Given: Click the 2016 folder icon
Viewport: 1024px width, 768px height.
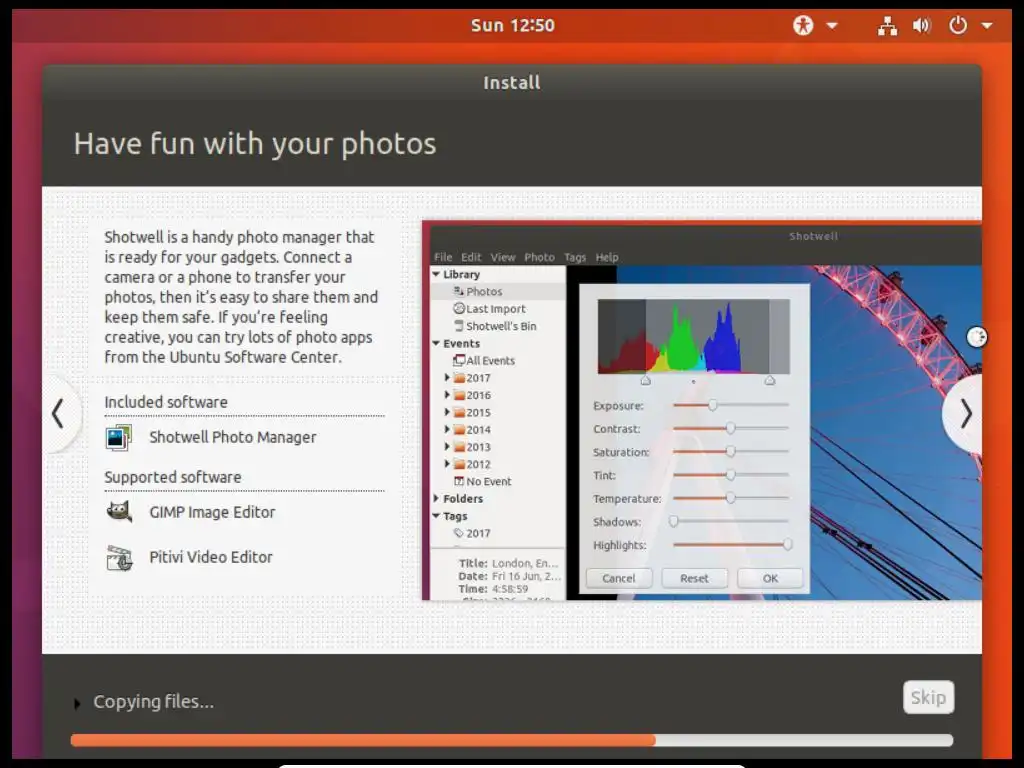Looking at the screenshot, I should 459,395.
